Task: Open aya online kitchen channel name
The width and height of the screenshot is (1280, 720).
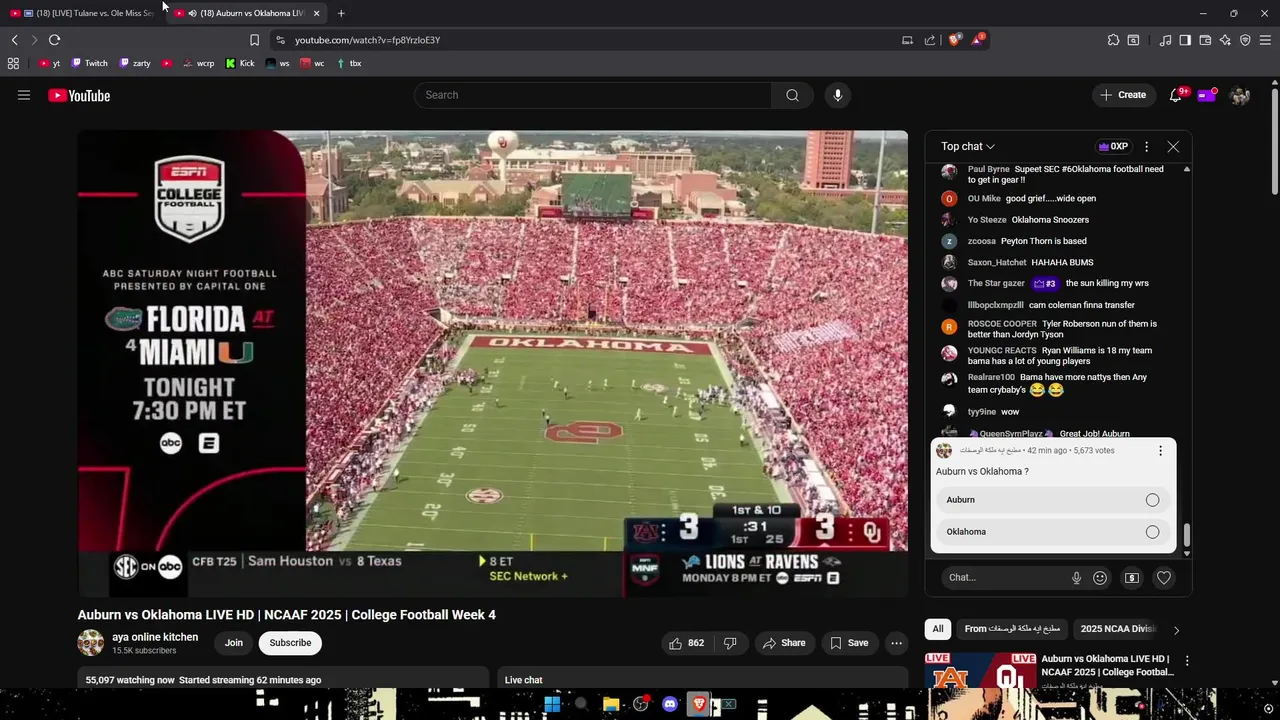Action: (x=155, y=637)
